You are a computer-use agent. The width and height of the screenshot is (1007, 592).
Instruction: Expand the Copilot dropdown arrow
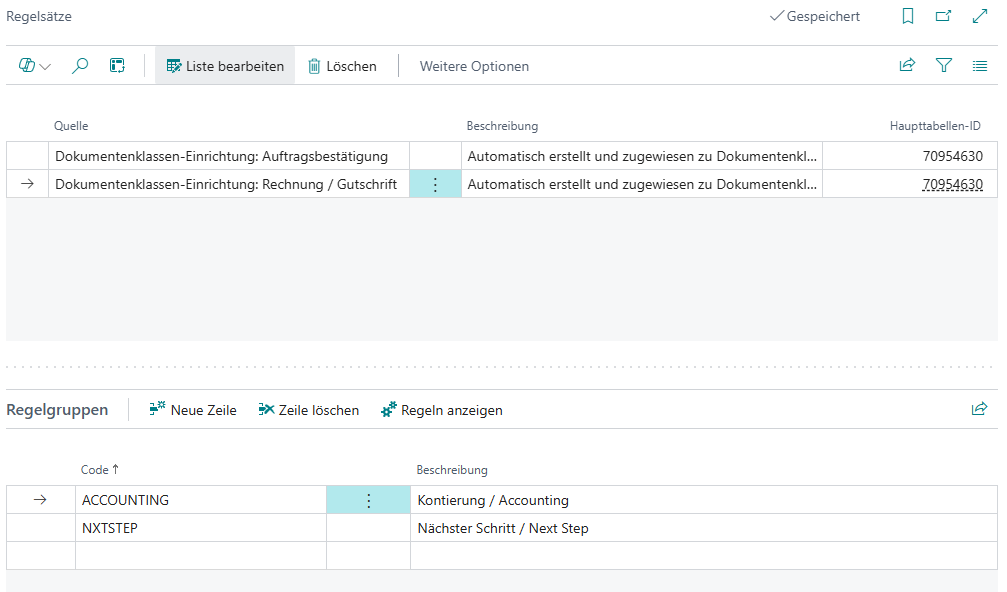pos(45,67)
